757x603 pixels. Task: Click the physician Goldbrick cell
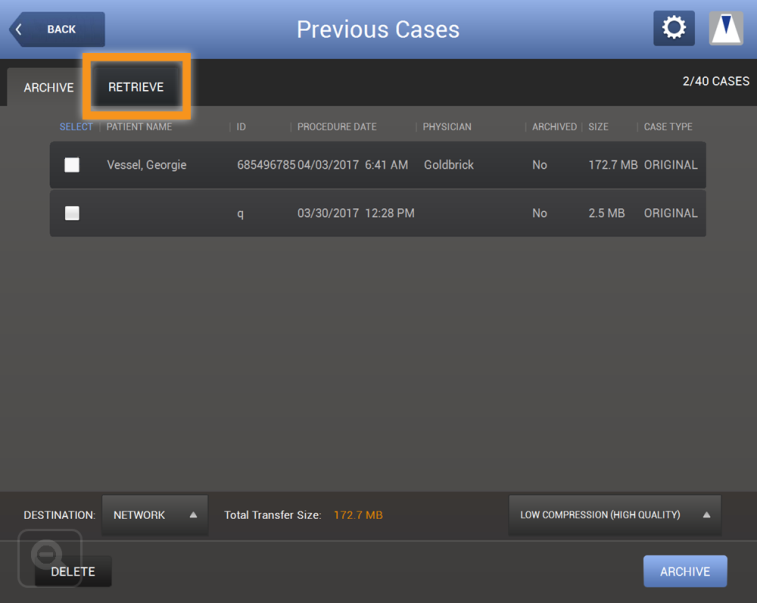(x=449, y=165)
